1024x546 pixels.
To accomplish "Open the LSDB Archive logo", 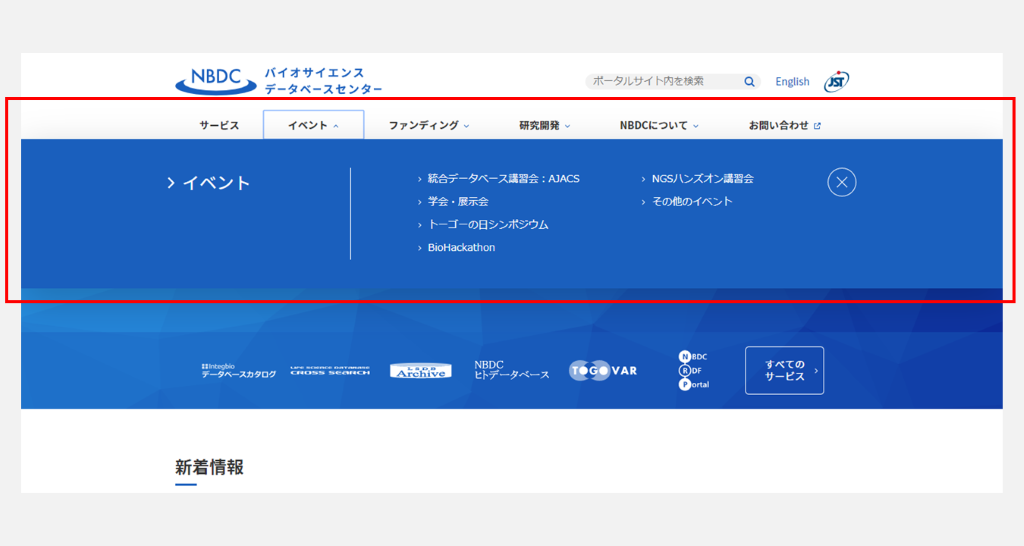I will coord(420,371).
